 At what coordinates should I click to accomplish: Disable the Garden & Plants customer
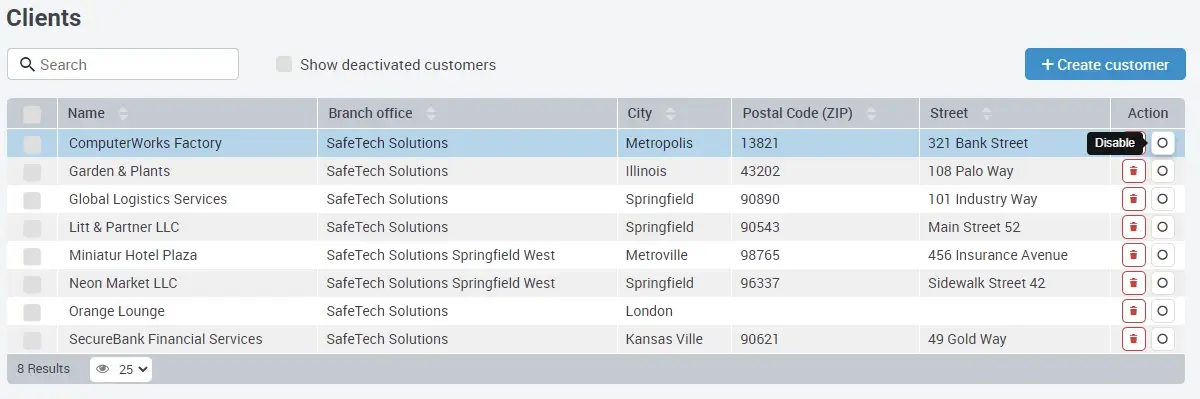coord(1162,171)
